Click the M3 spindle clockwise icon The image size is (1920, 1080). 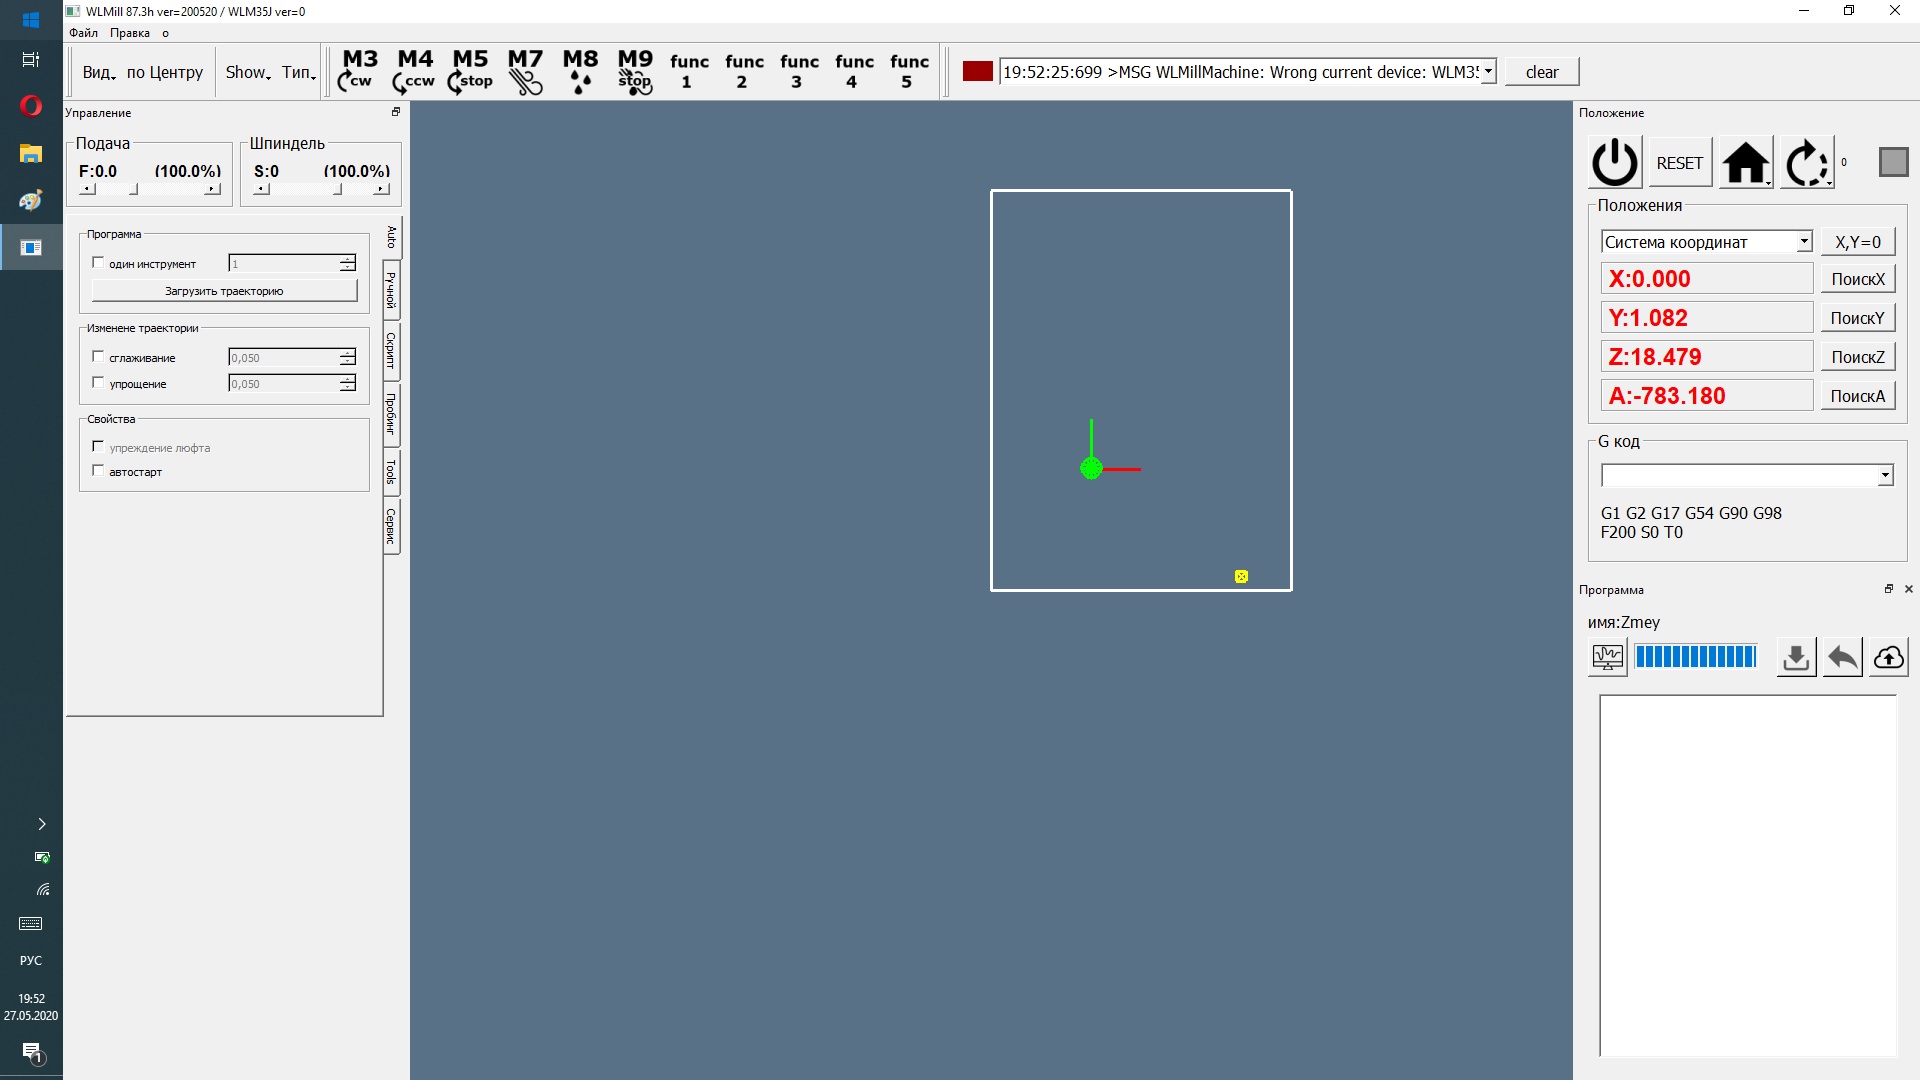359,71
